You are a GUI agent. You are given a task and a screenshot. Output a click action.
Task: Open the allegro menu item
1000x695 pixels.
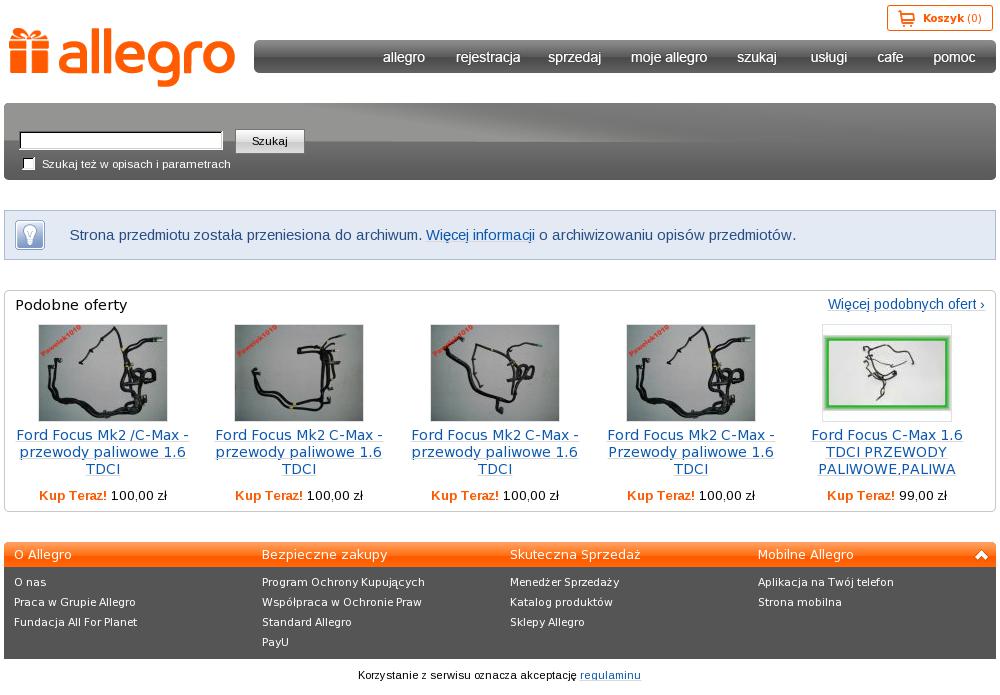pos(404,57)
